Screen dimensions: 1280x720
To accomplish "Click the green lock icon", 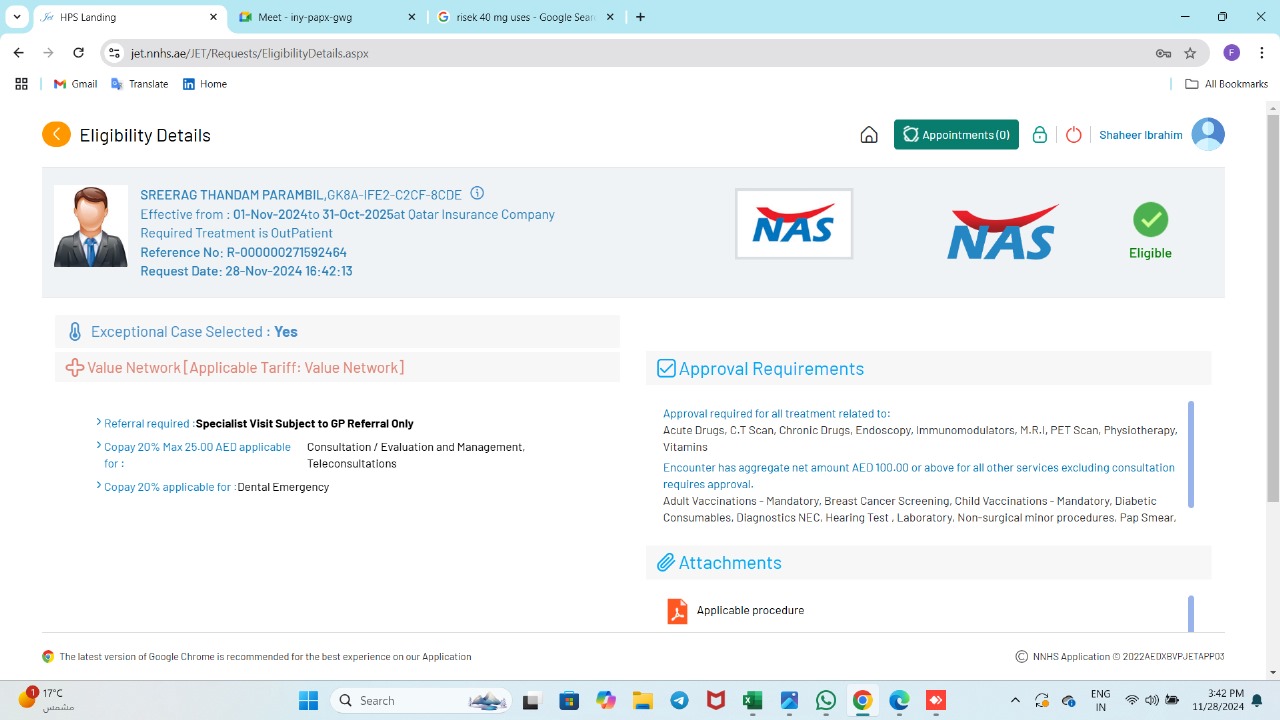I will point(1040,135).
